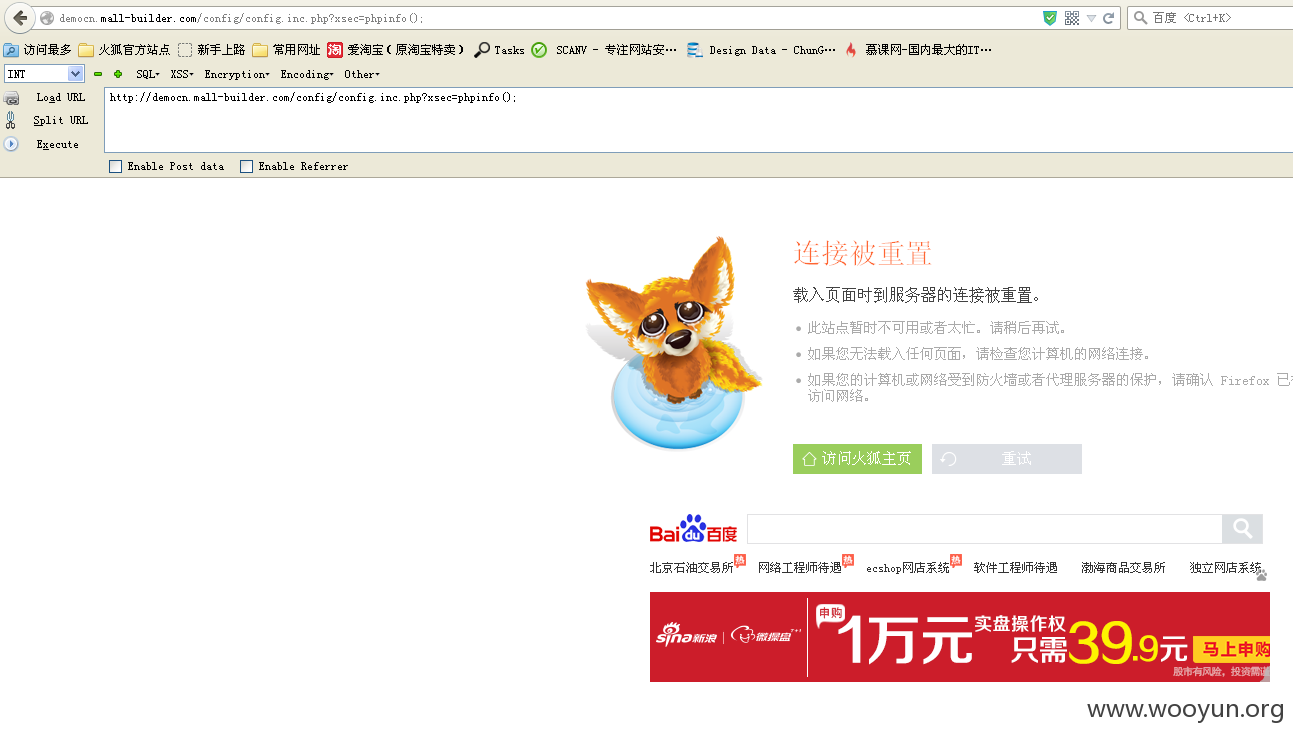
Task: Click the 连接被重置 heading
Action: point(863,253)
